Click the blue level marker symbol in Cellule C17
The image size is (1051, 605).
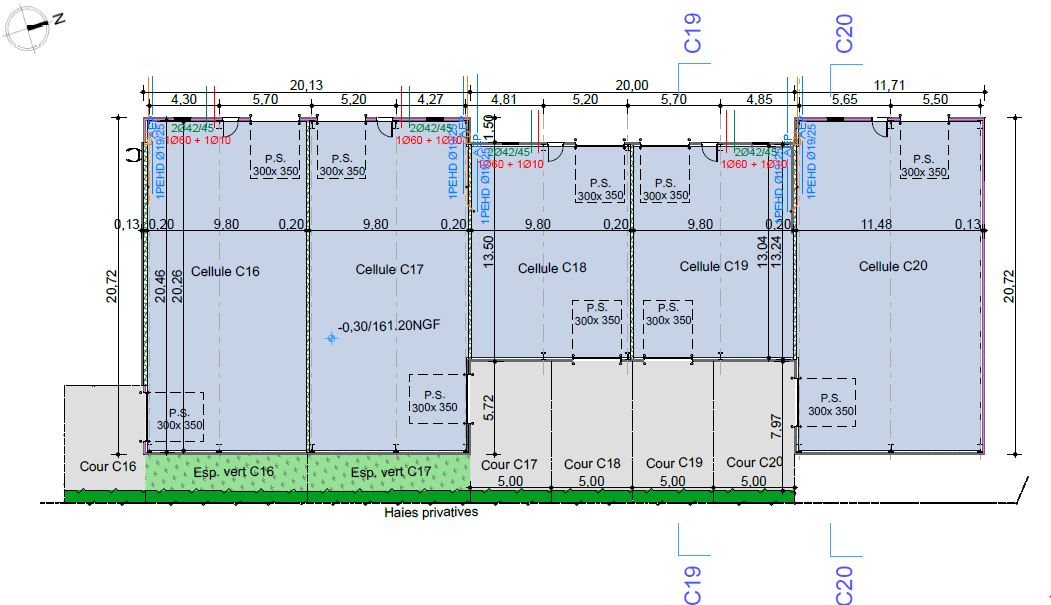[x=331, y=339]
